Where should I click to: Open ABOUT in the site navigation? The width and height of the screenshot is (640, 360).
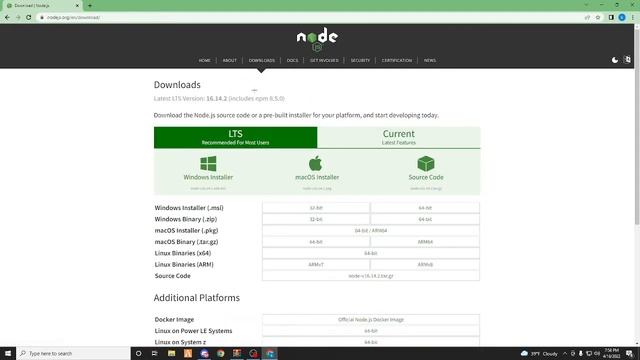coord(229,60)
